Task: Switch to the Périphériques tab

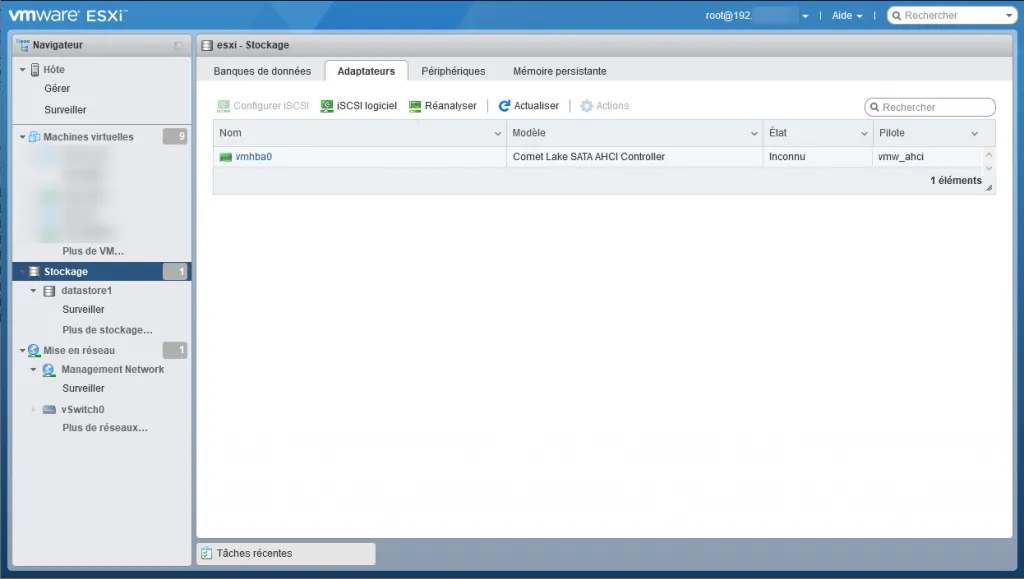Action: click(453, 71)
